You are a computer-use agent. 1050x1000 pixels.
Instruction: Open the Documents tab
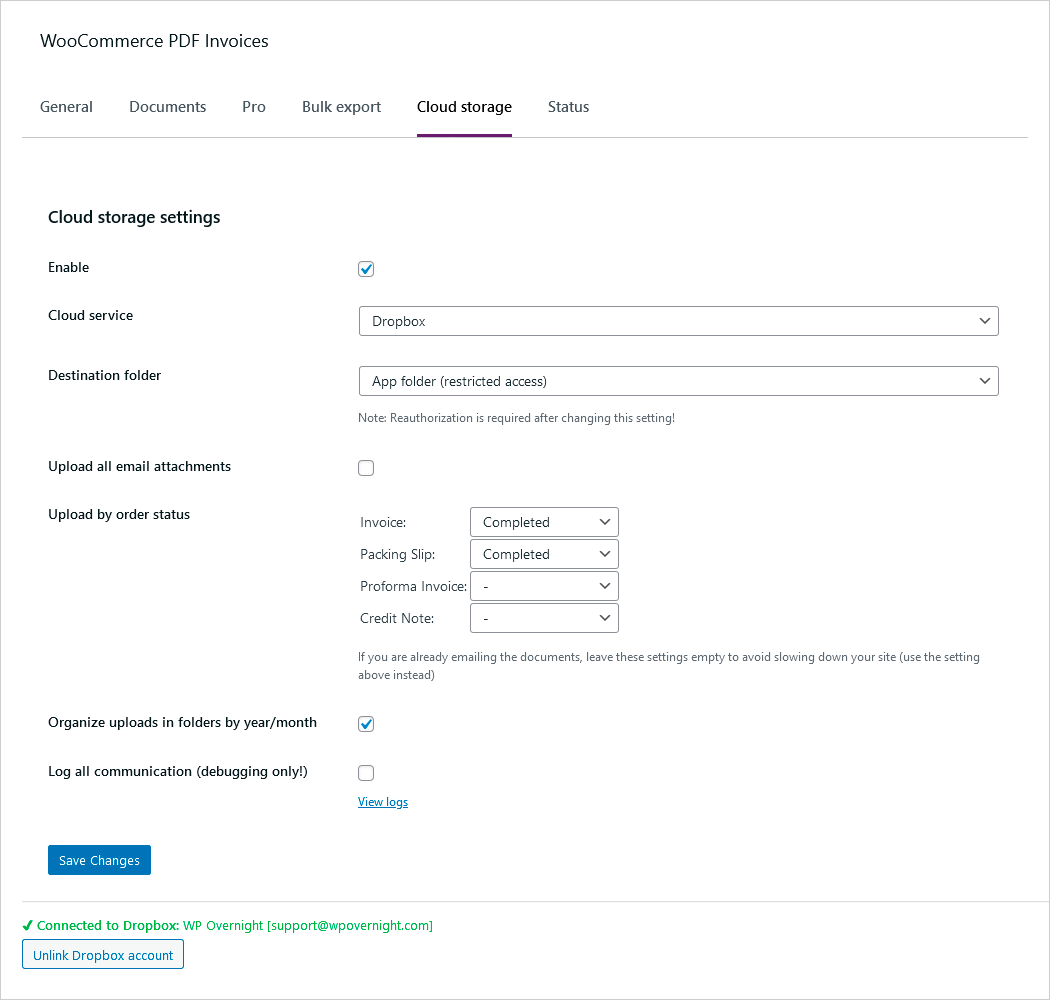pyautogui.click(x=167, y=107)
